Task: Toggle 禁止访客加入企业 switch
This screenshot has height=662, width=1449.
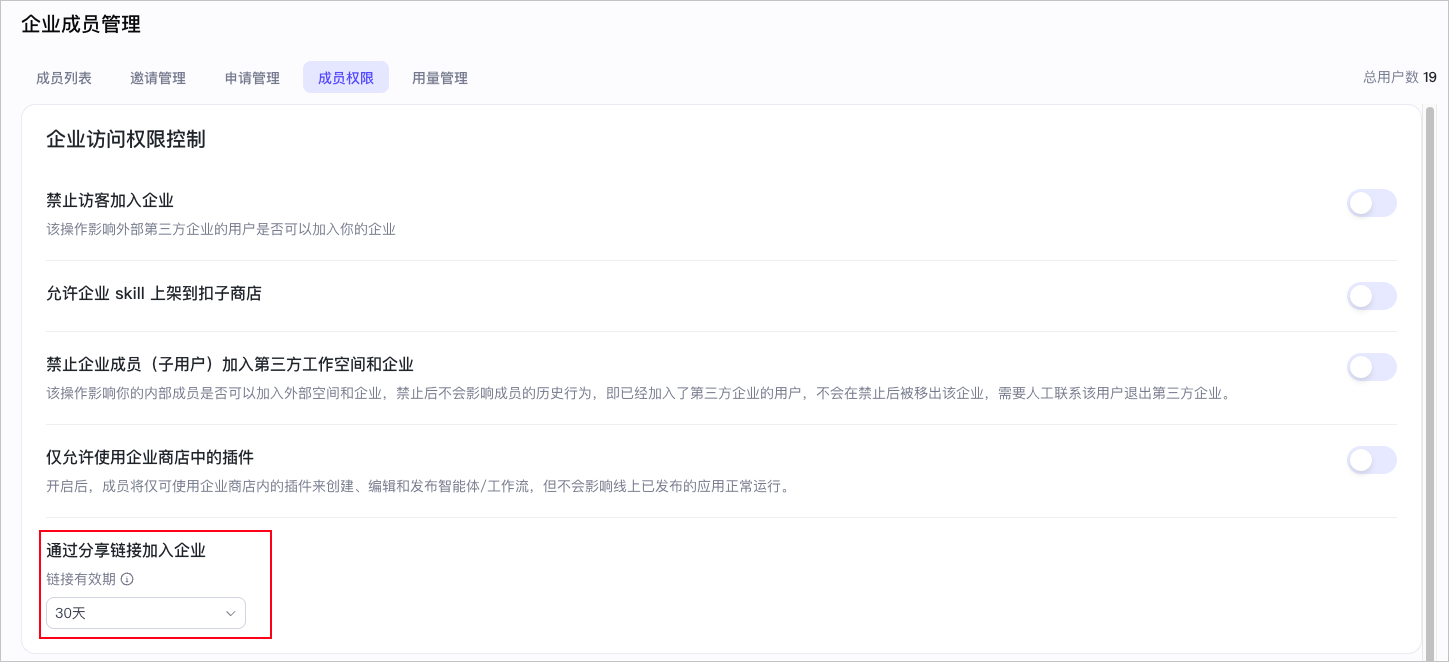Action: click(x=1371, y=203)
